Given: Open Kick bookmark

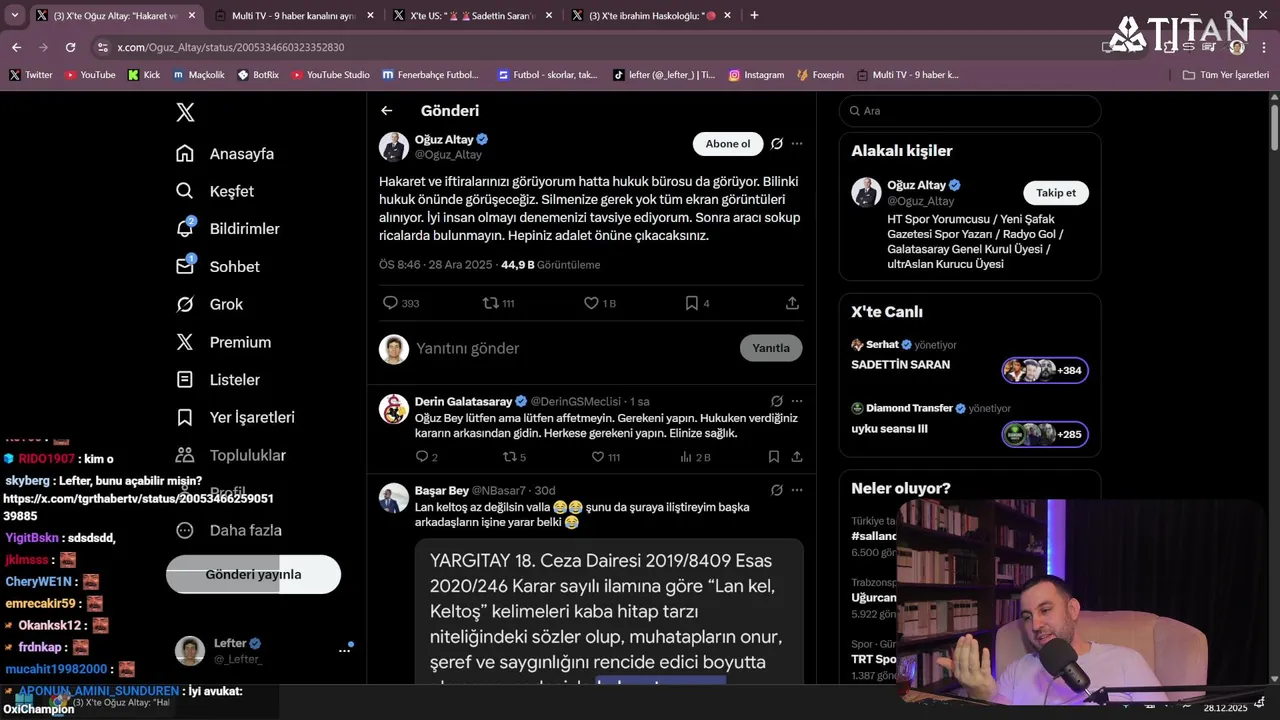Looking at the screenshot, I should [x=144, y=75].
